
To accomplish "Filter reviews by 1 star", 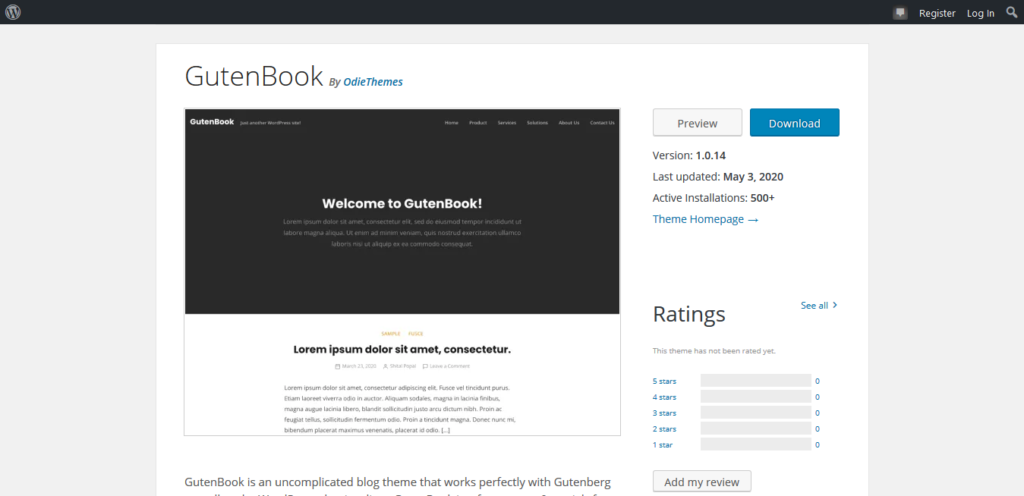I will (663, 445).
